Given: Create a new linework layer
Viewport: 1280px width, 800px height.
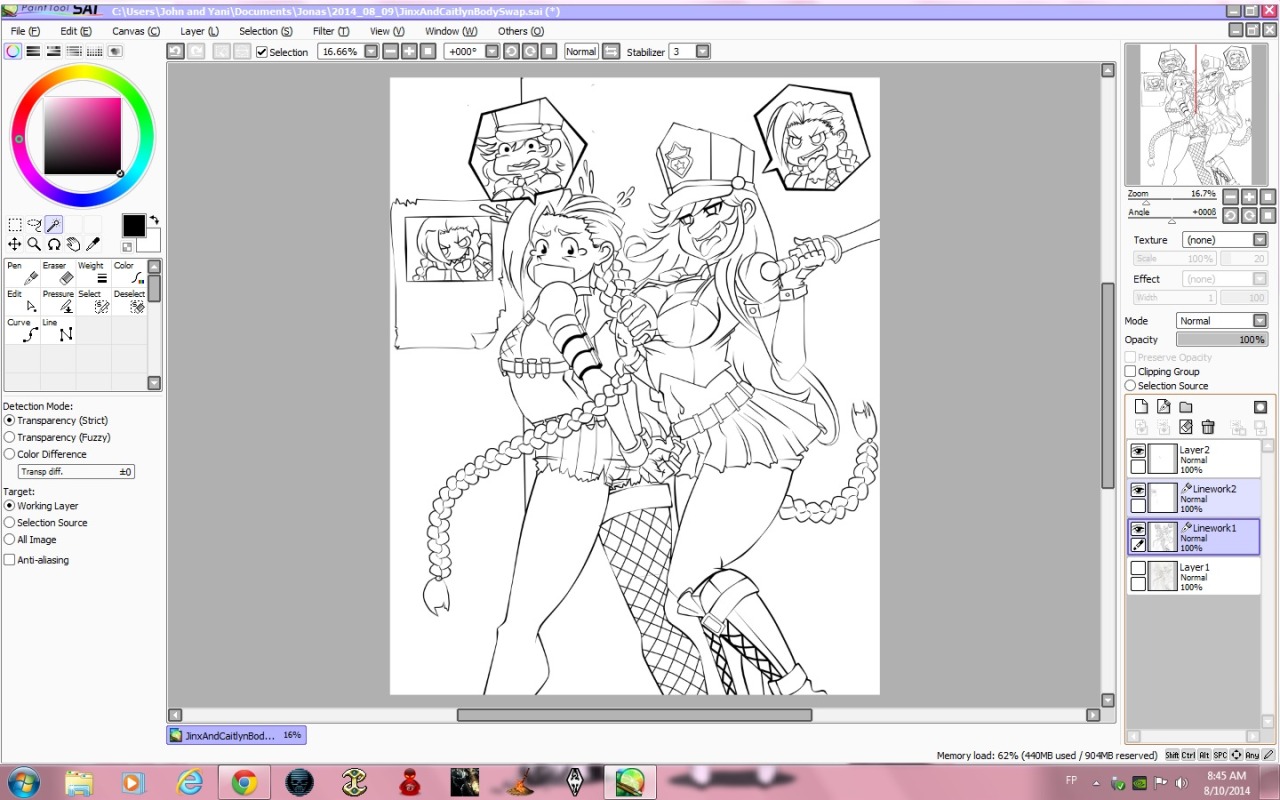Looking at the screenshot, I should (1163, 406).
